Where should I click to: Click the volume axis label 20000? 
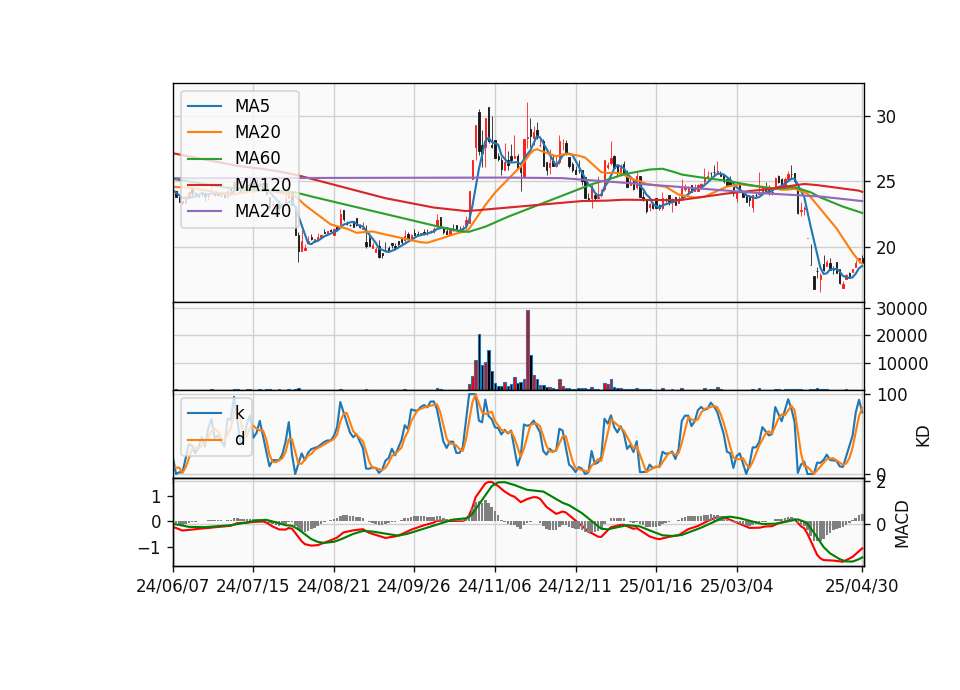902,336
